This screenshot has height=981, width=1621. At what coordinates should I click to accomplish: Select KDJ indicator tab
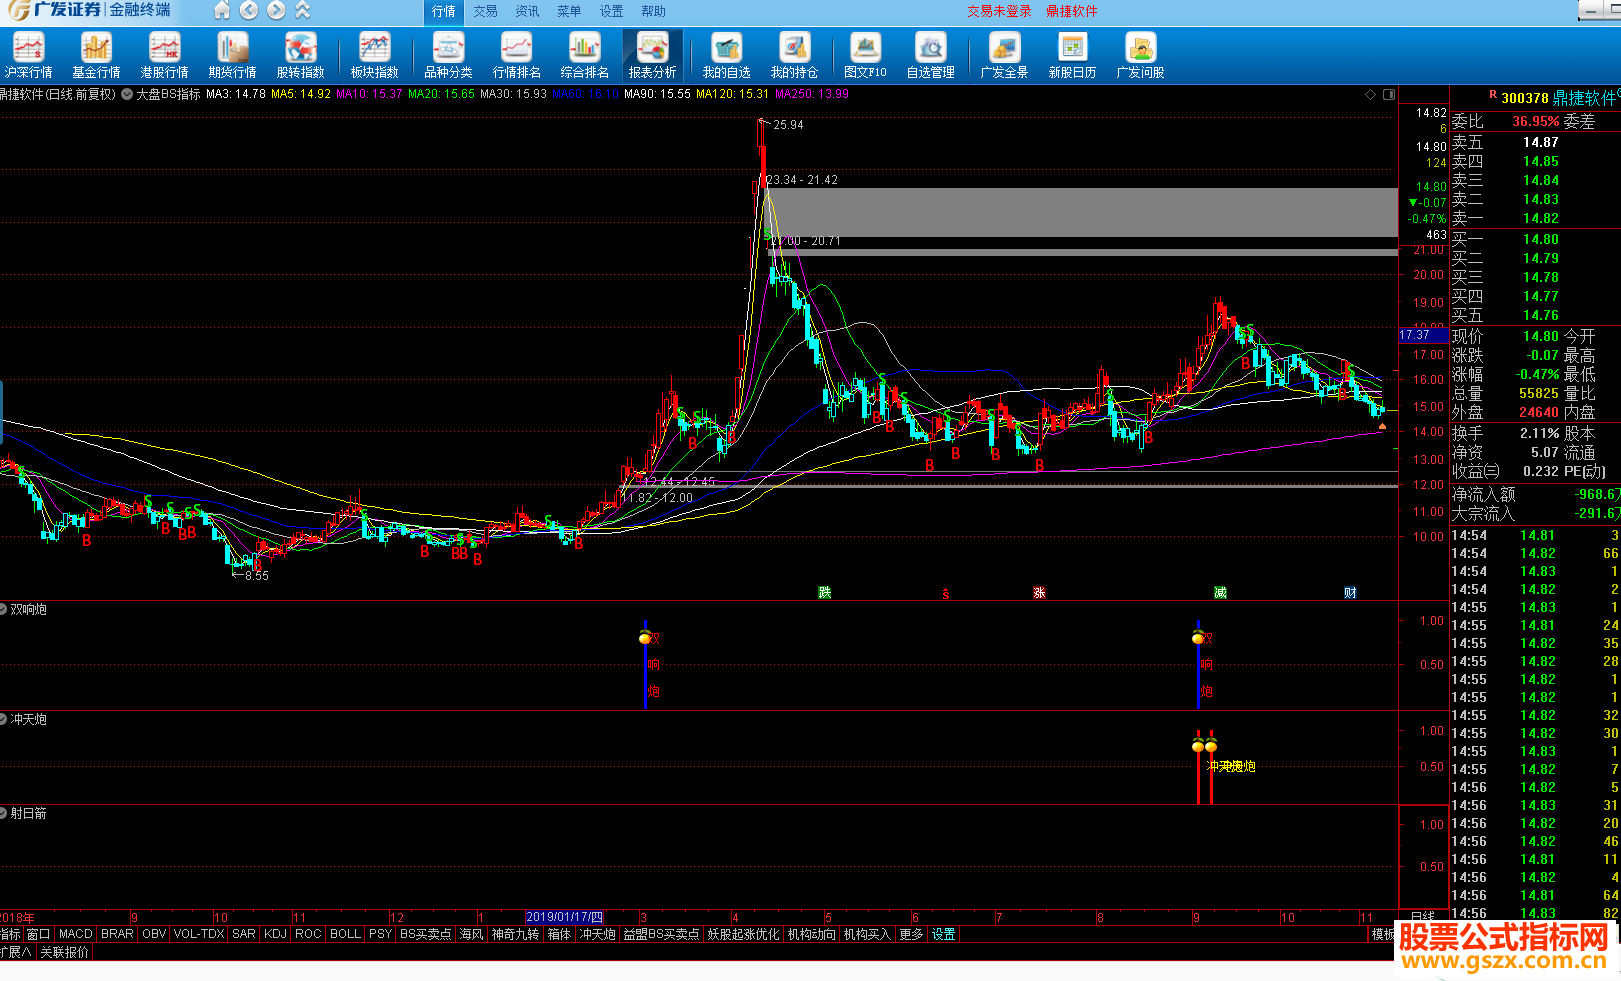(x=276, y=934)
